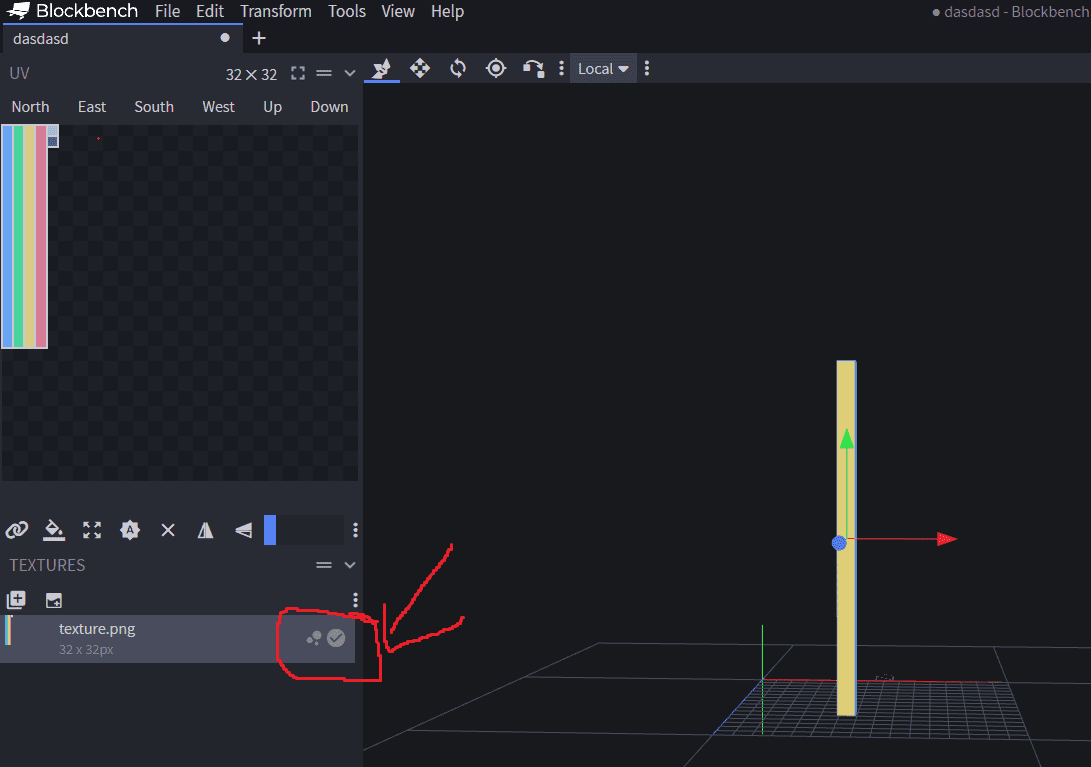Open the Transform menu
This screenshot has height=767, width=1091.
click(x=275, y=11)
